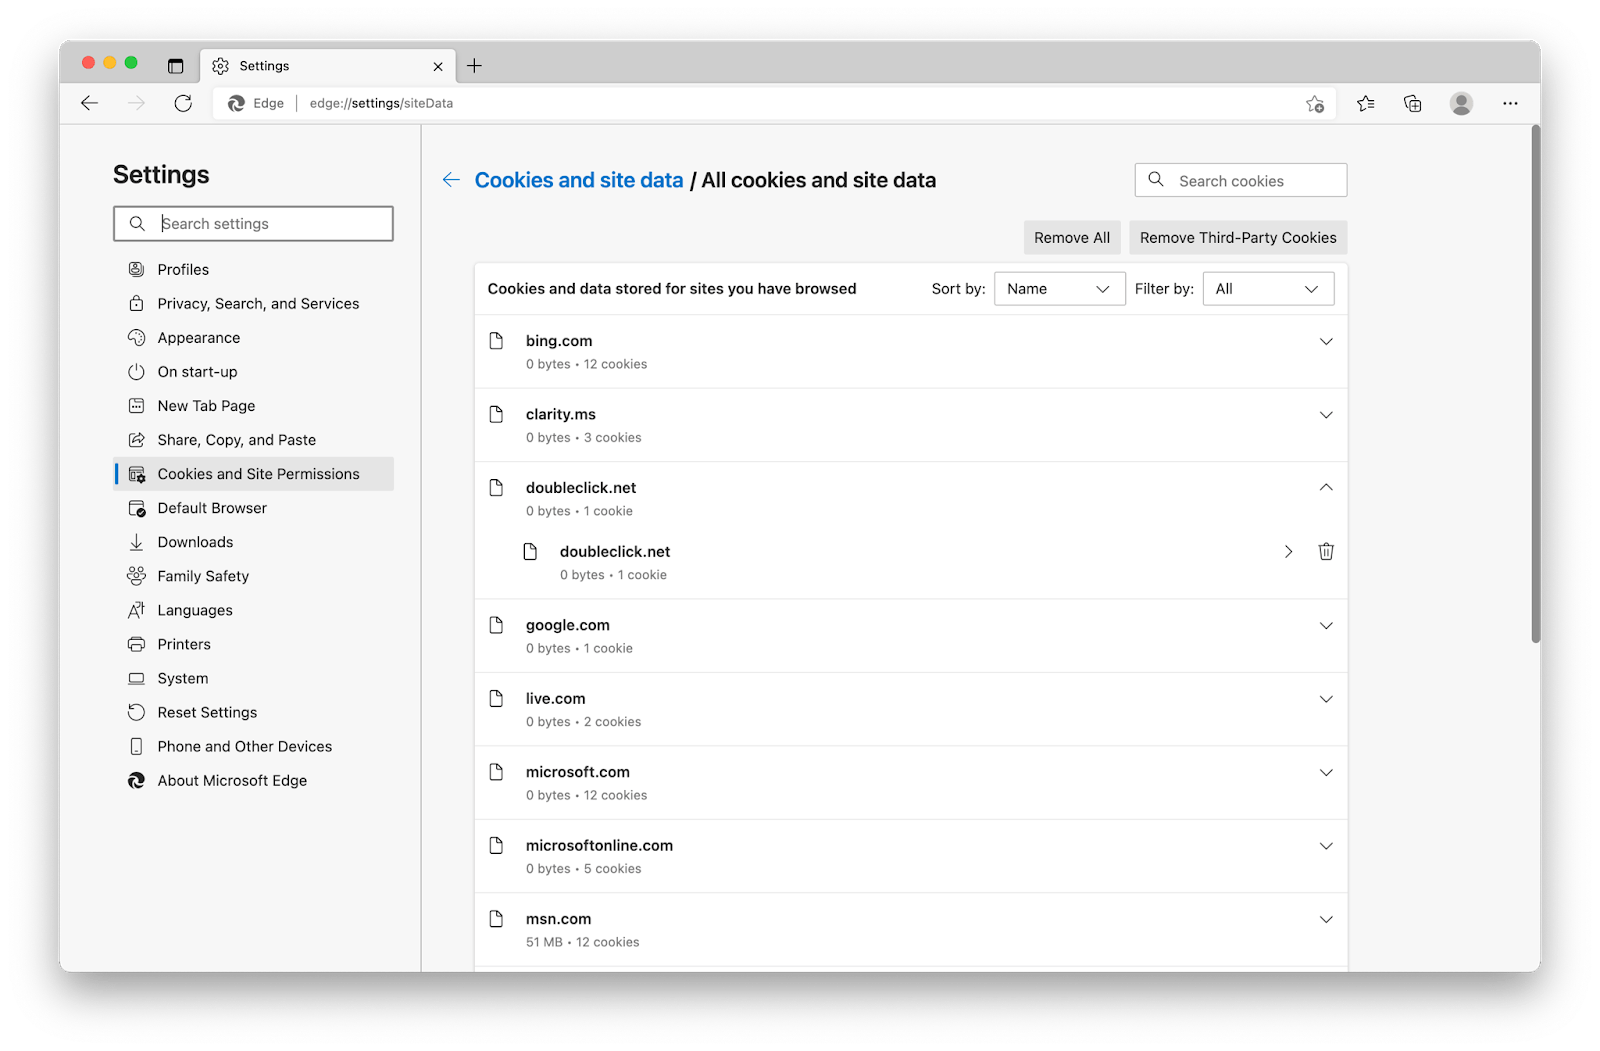
Task: Expand the bing.com entry chevron
Action: point(1326,341)
